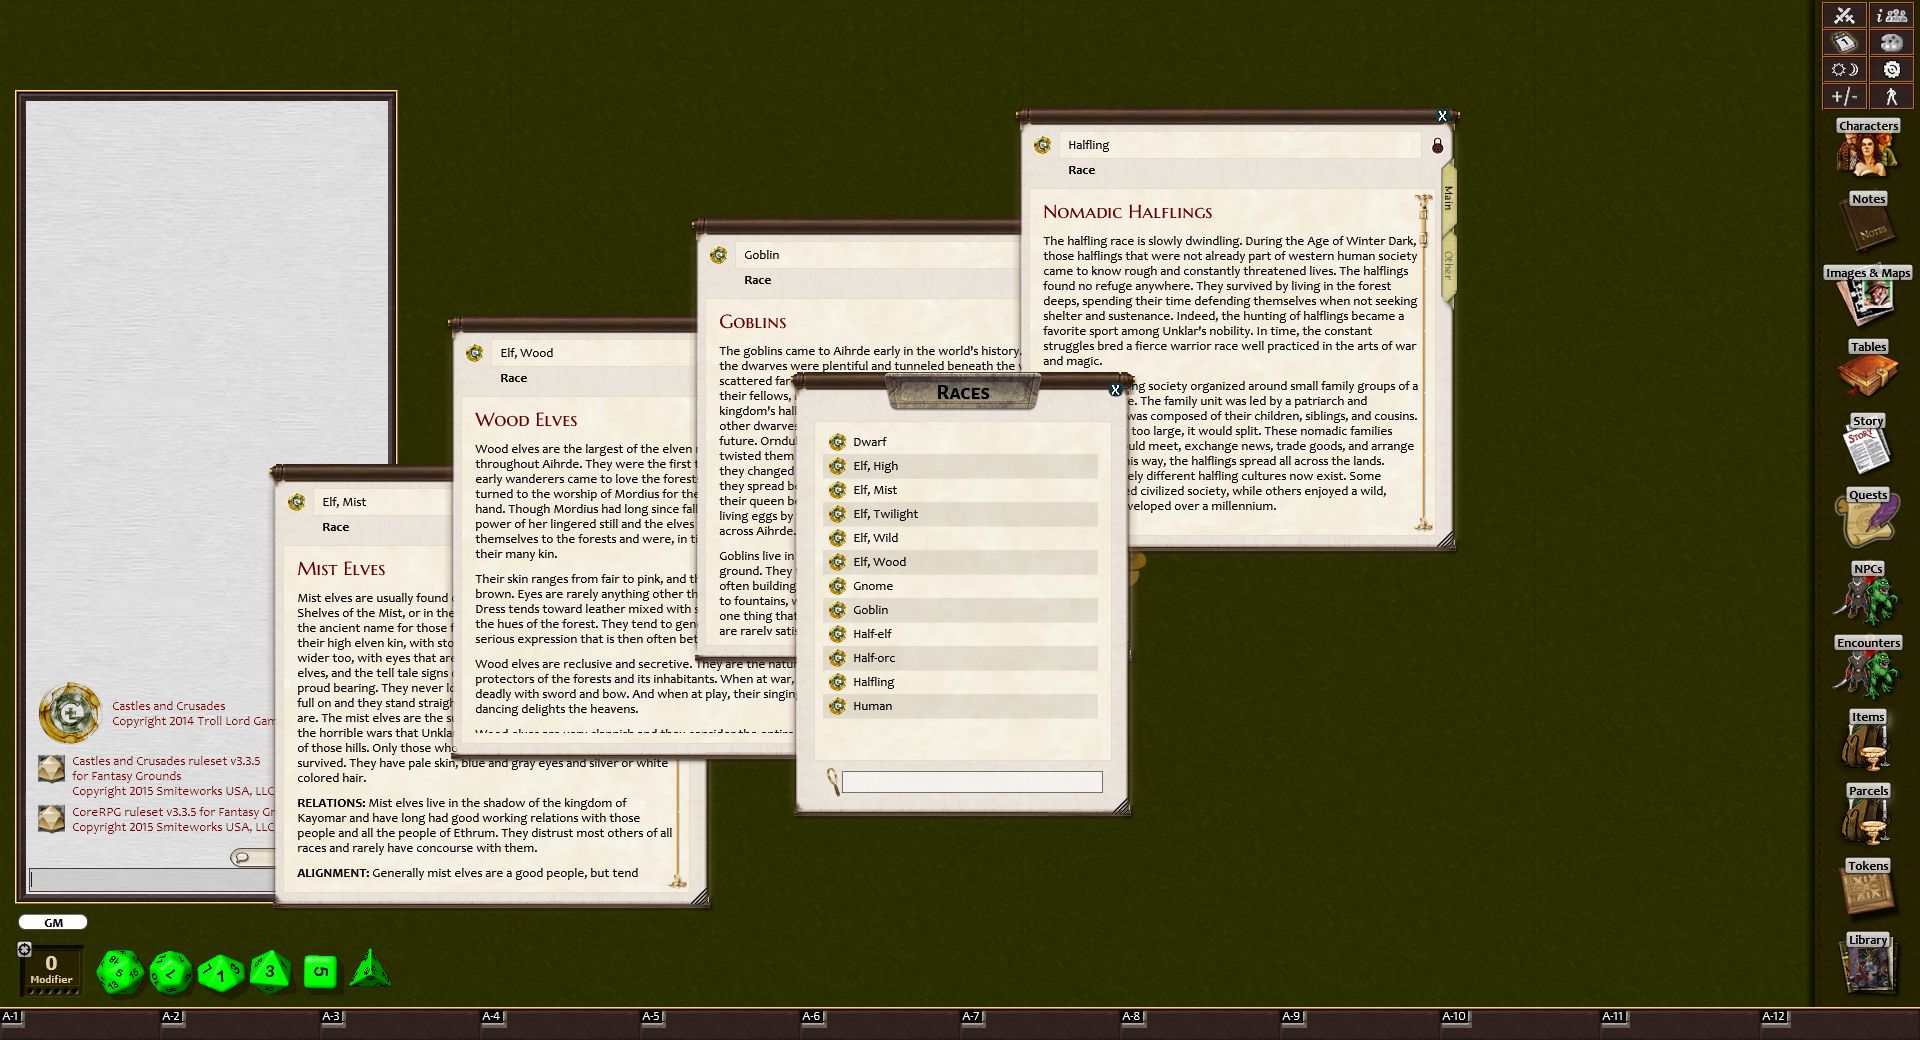Open the Options gear icon
Screen dimensions: 1920x1040
[x=1890, y=69]
